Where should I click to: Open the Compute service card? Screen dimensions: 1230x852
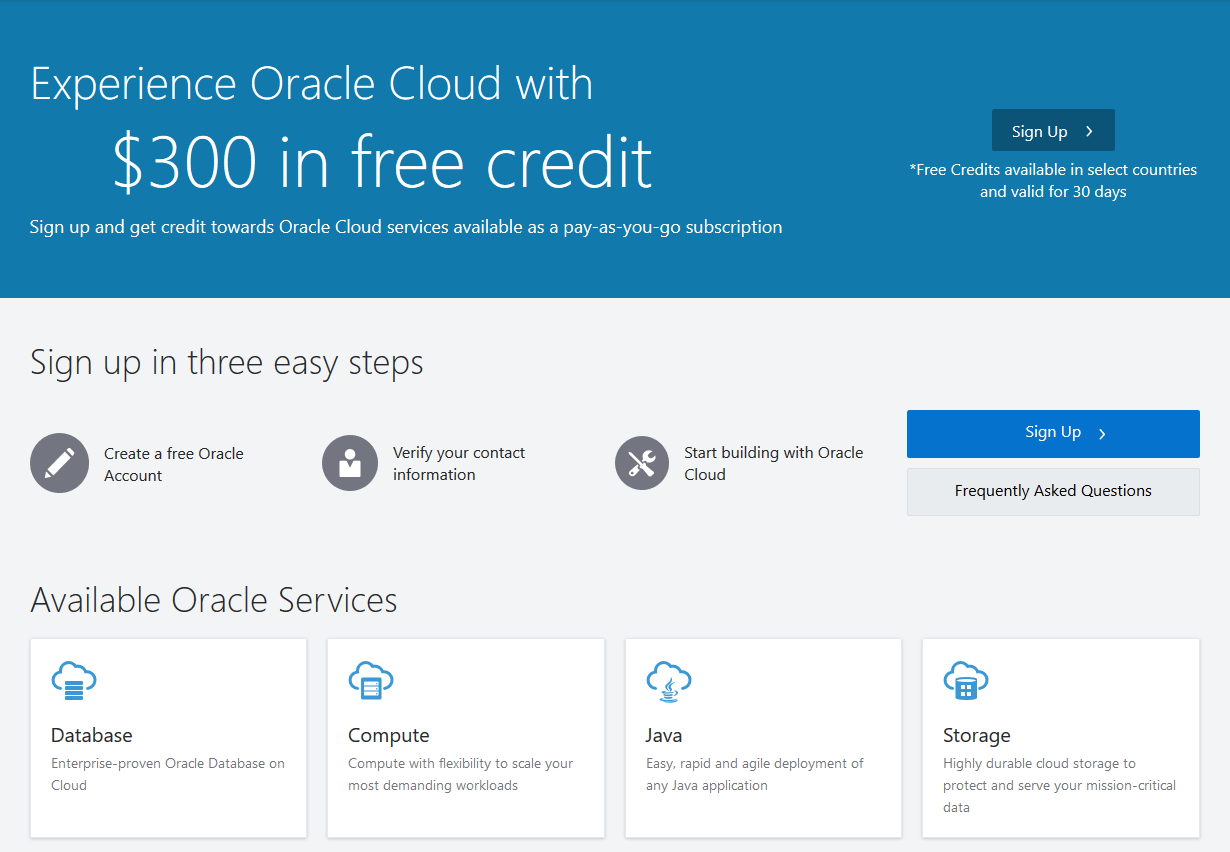(466, 737)
